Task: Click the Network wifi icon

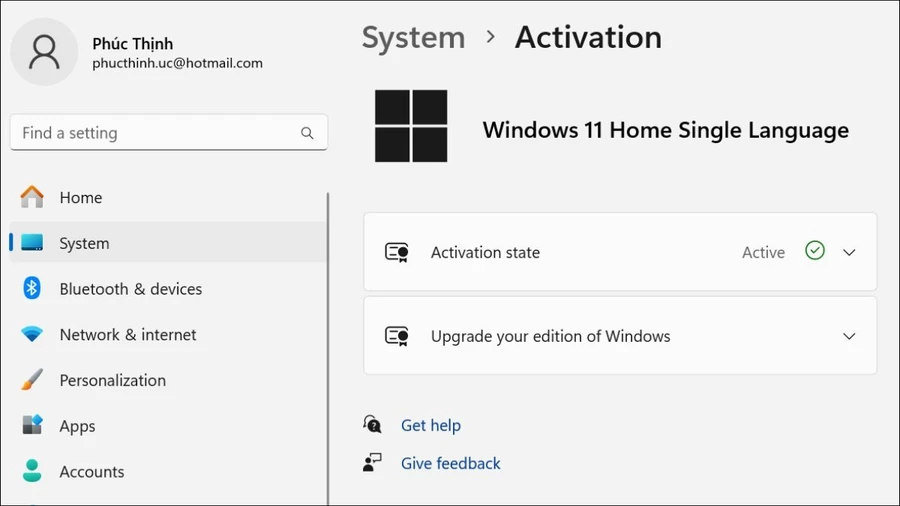Action: [x=32, y=334]
